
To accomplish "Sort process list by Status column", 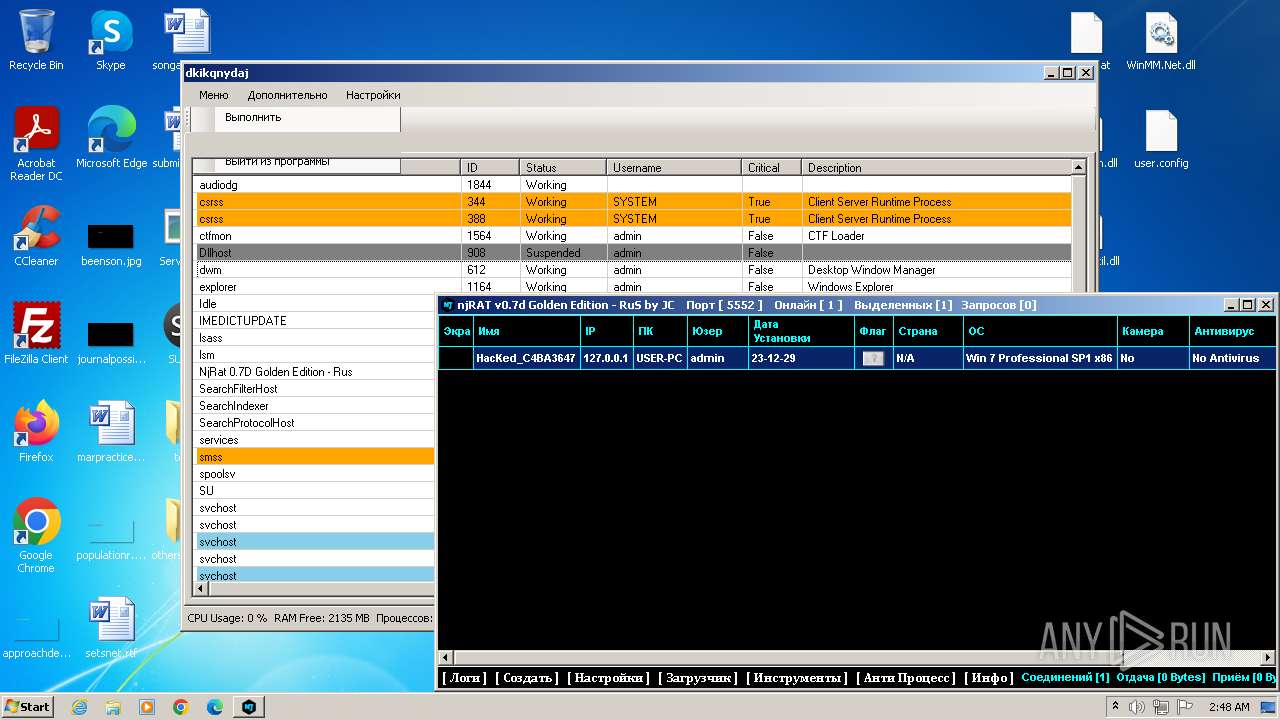I will click(x=563, y=167).
